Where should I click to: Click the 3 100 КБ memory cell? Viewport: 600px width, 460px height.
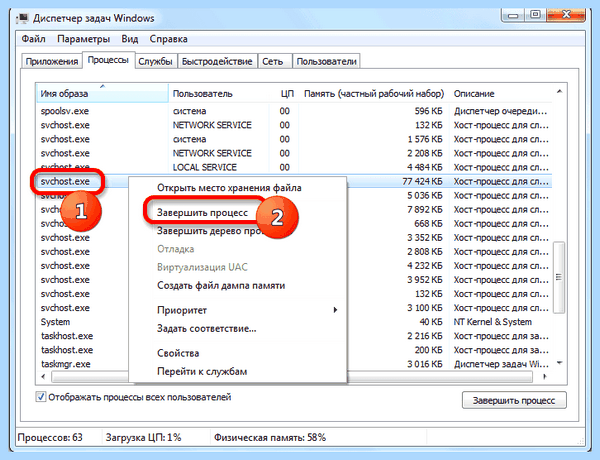(x=425, y=308)
